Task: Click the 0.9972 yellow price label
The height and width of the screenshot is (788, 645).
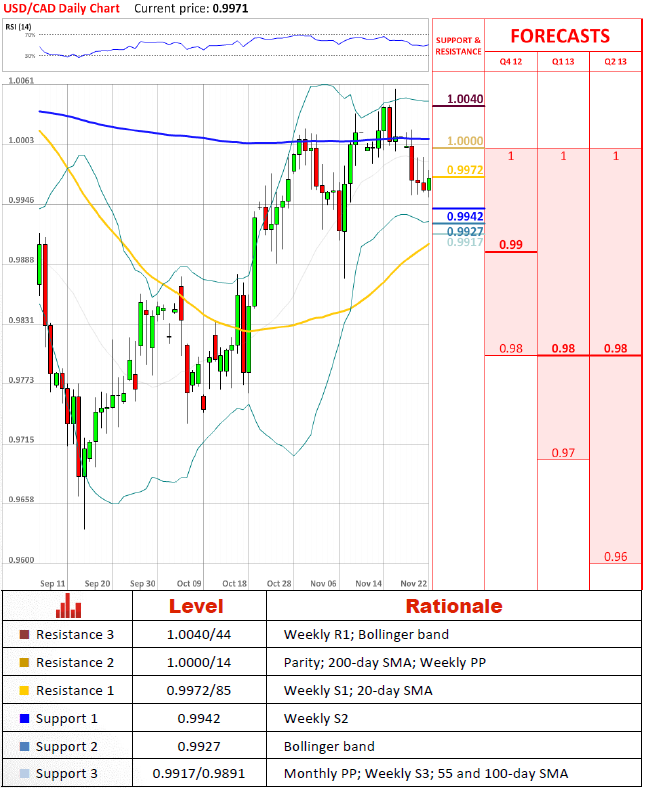Action: tap(465, 170)
